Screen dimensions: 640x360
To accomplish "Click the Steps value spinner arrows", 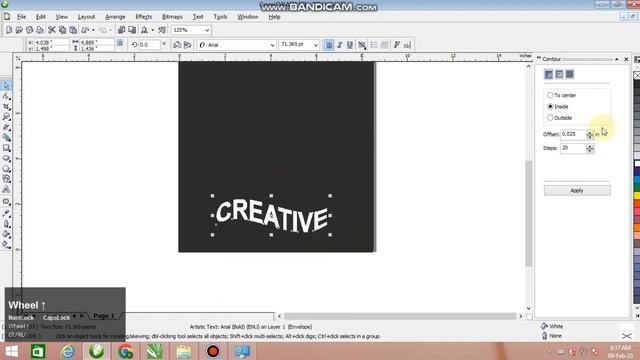I will [x=590, y=148].
